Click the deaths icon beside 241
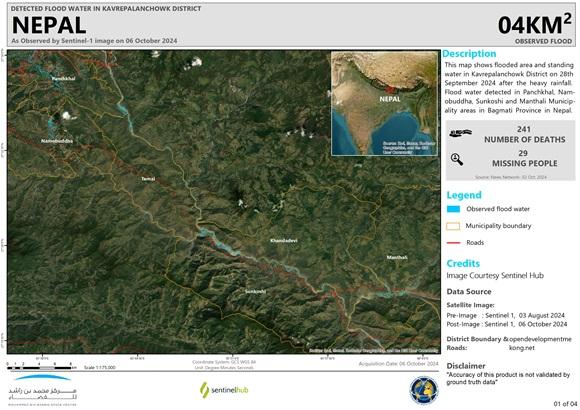 tap(461, 133)
